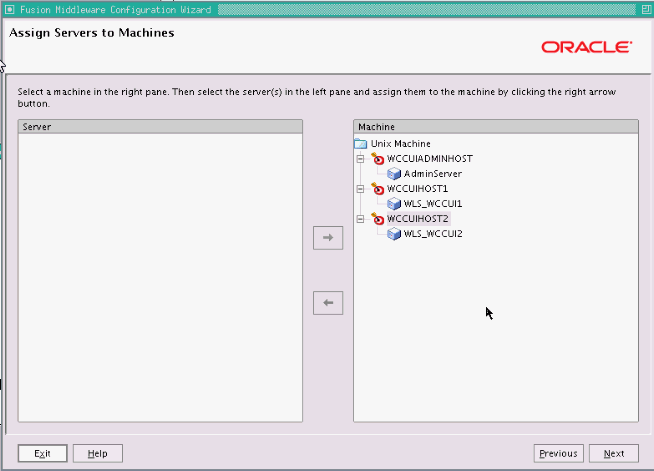
Task: Click the WLS_WCCUI1 server cube icon
Action: point(394,204)
